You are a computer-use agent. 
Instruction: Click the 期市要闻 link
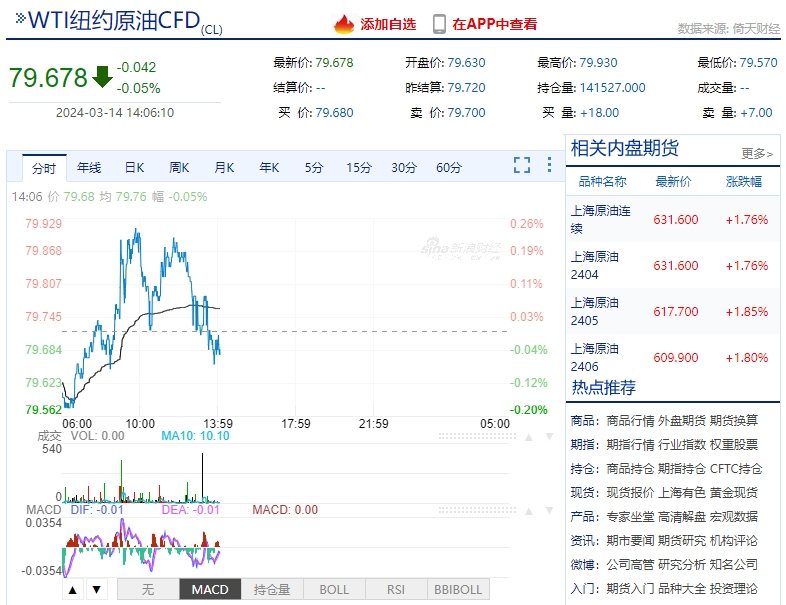630,540
